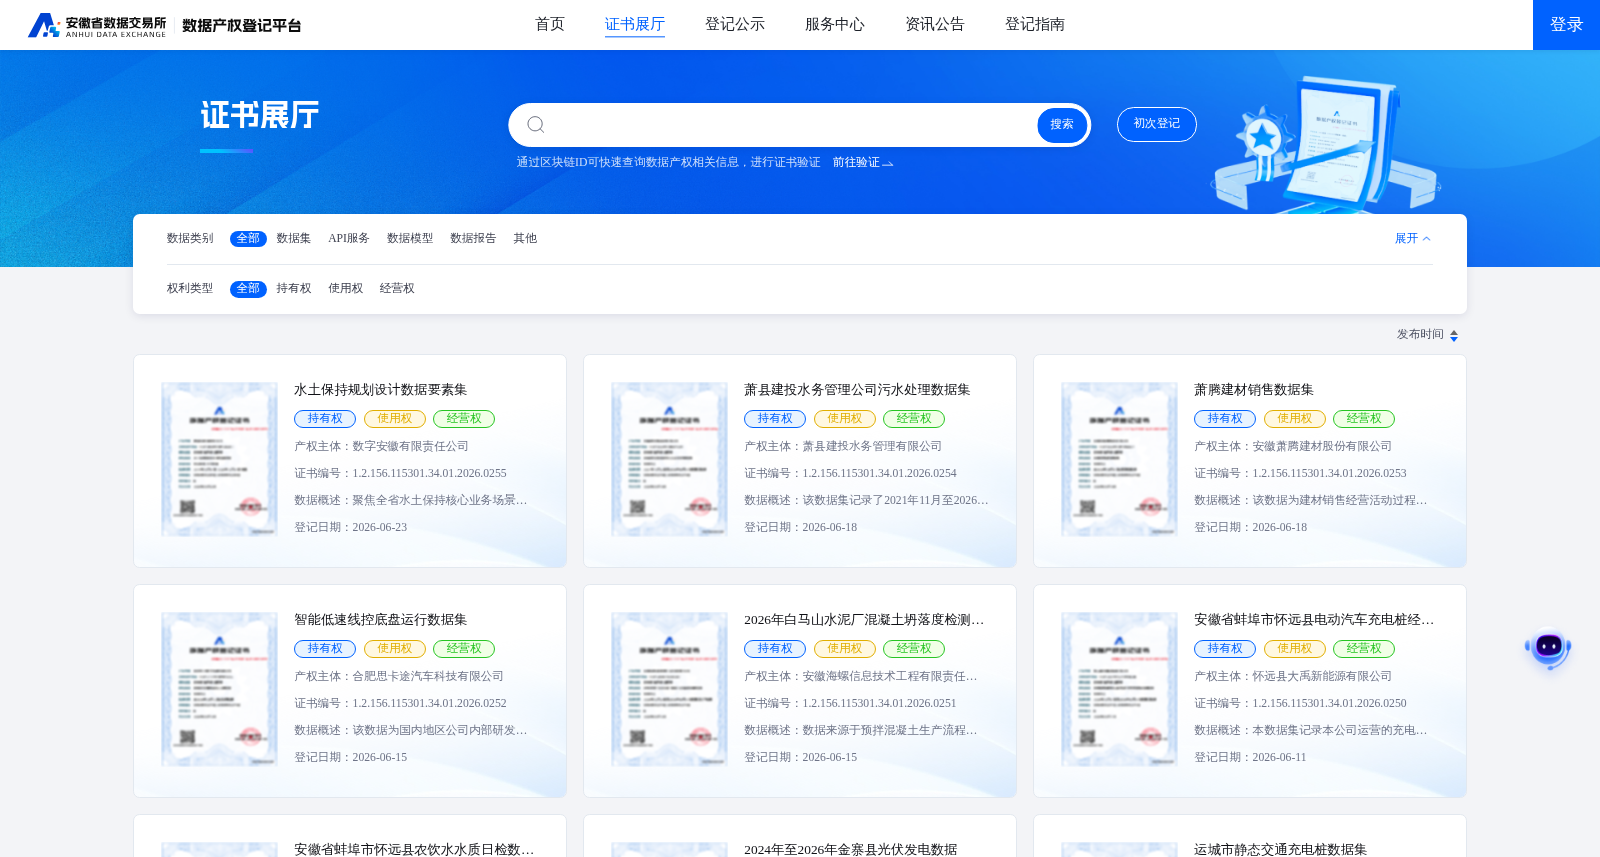1600x857 pixels.
Task: Open 资讯公告 navigation tab
Action: tap(935, 24)
